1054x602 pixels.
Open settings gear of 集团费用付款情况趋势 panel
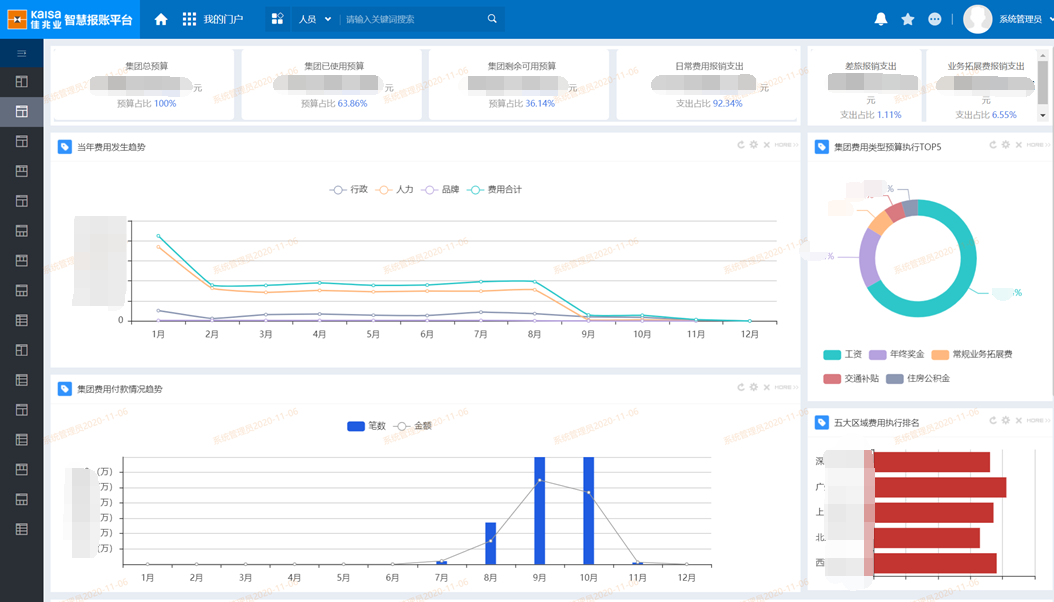click(x=754, y=387)
